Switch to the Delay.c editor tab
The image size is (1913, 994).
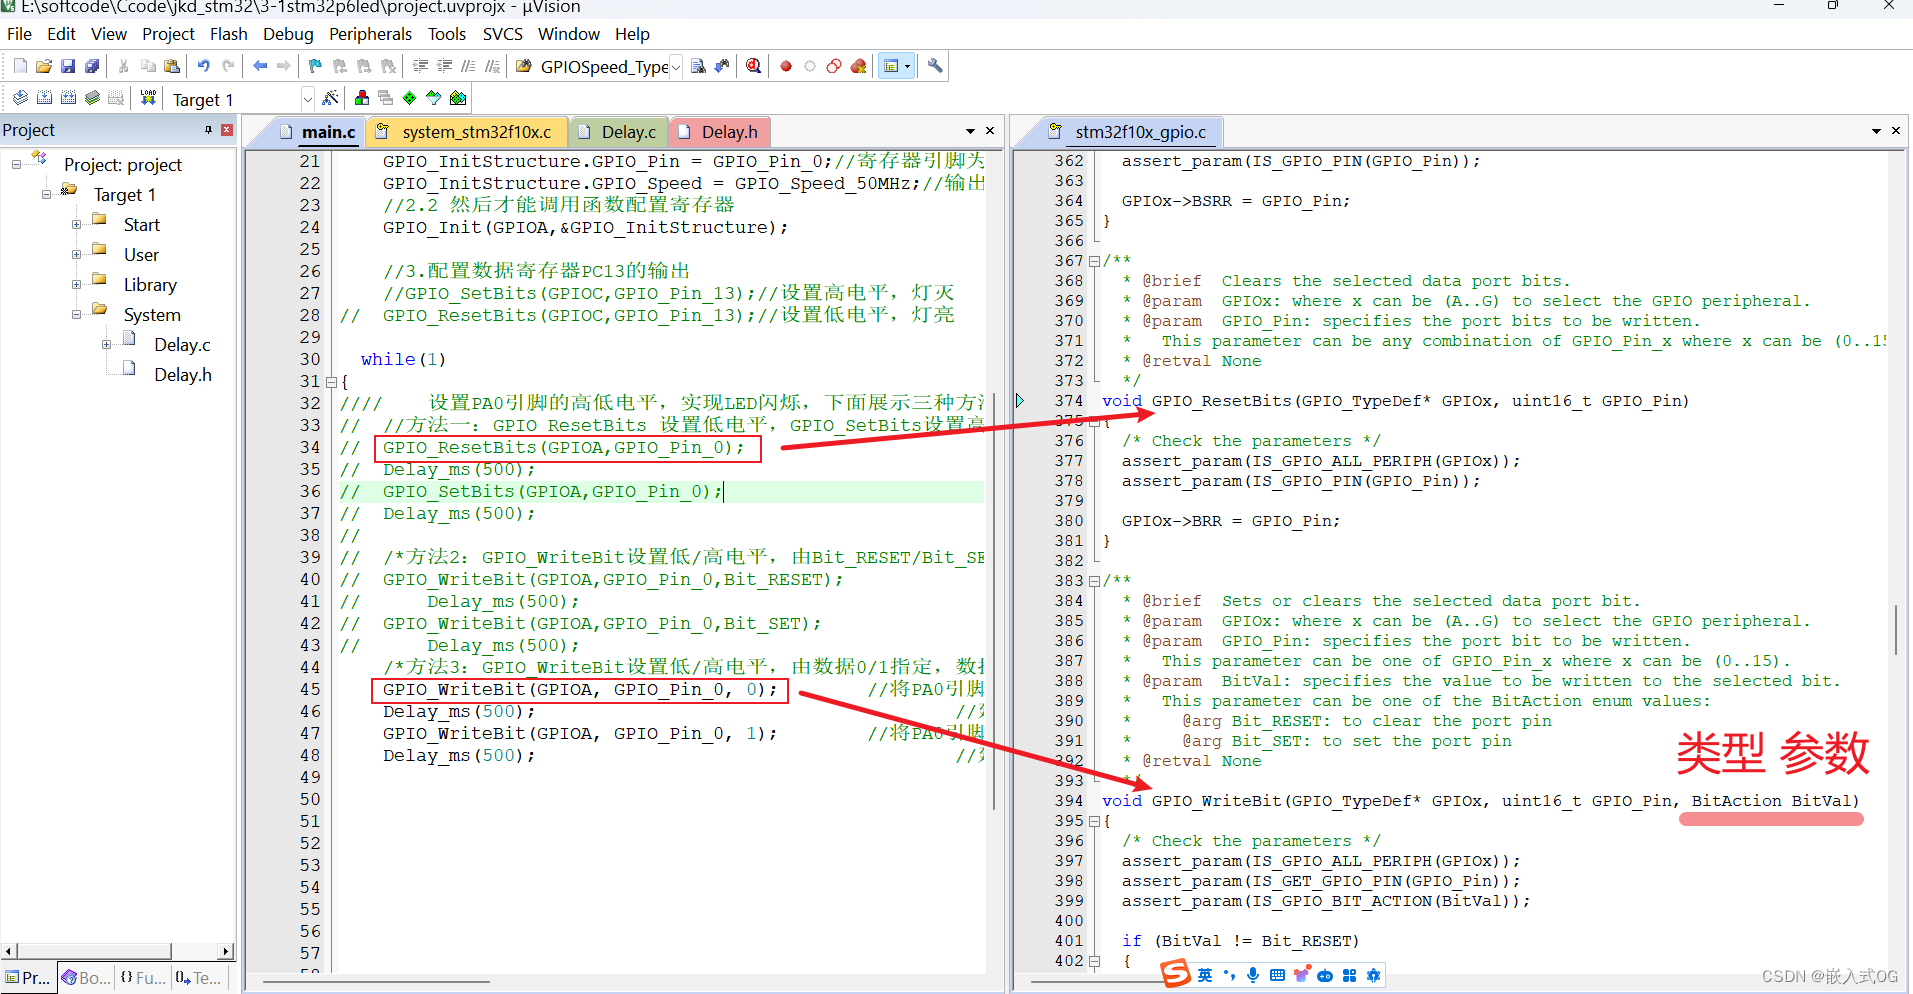618,132
